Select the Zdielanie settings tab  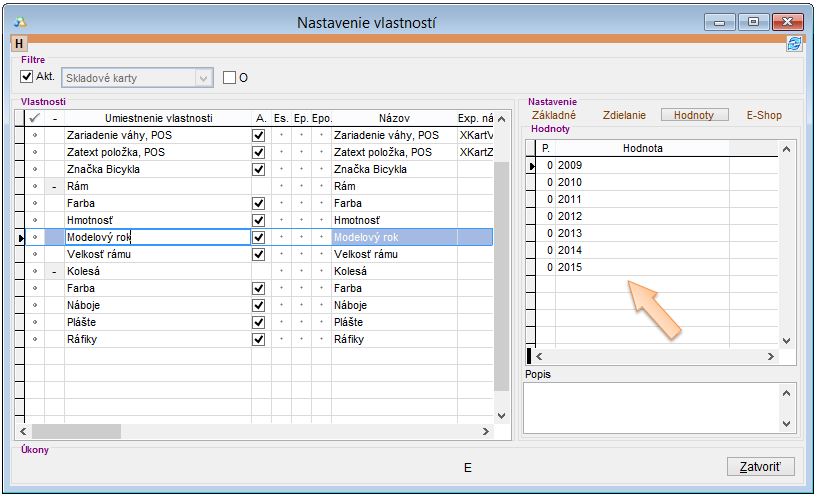point(626,115)
